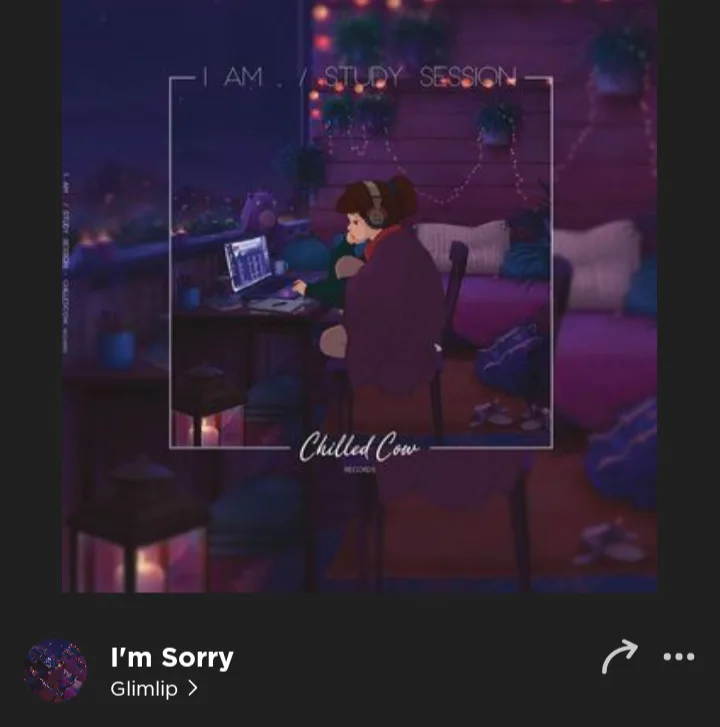The height and width of the screenshot is (727, 720).
Task: Click the white pillow on the couch
Action: (464, 245)
